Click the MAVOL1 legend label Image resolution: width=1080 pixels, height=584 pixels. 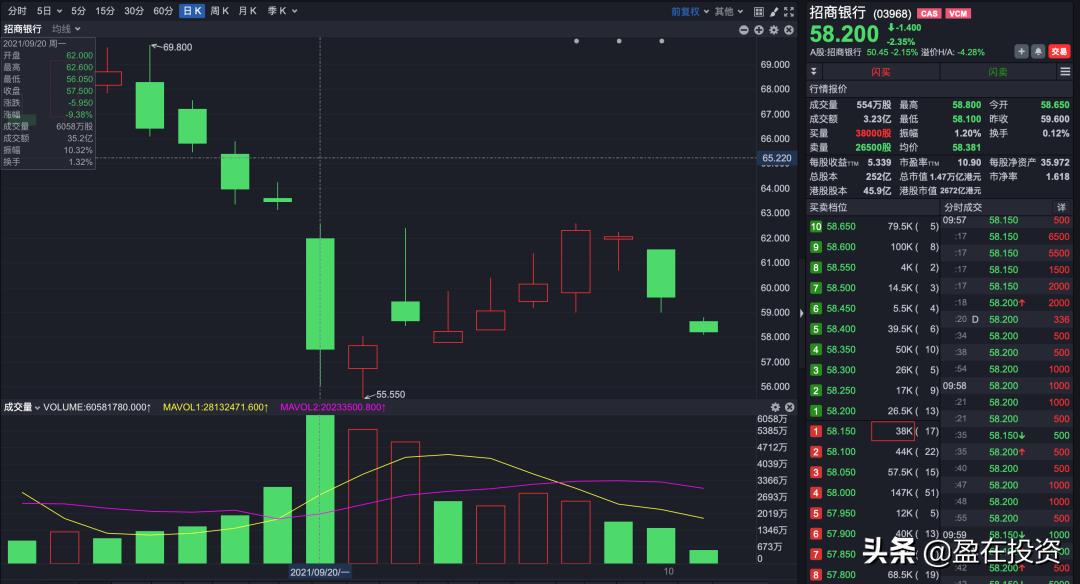pos(215,407)
